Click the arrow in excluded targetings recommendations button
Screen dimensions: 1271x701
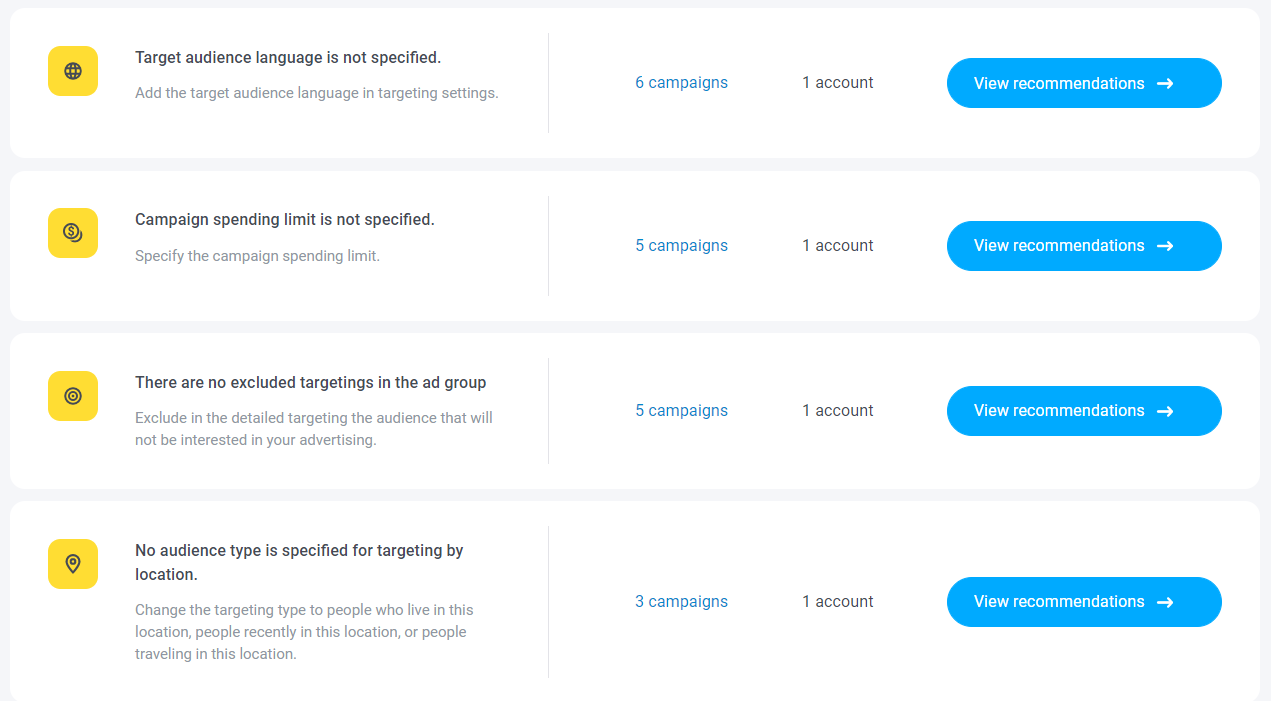tap(1165, 411)
